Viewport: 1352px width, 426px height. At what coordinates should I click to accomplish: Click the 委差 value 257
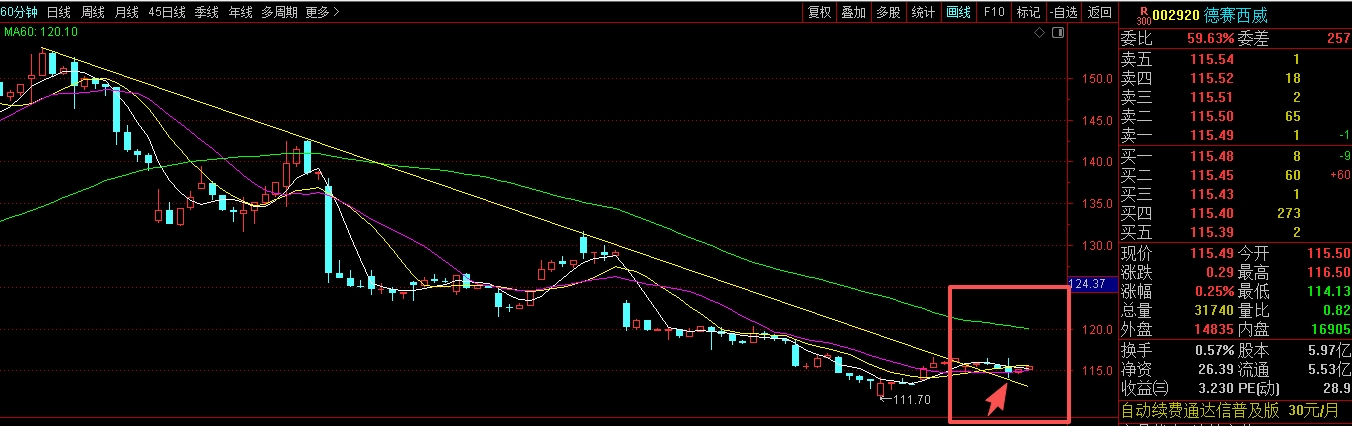tap(1338, 39)
